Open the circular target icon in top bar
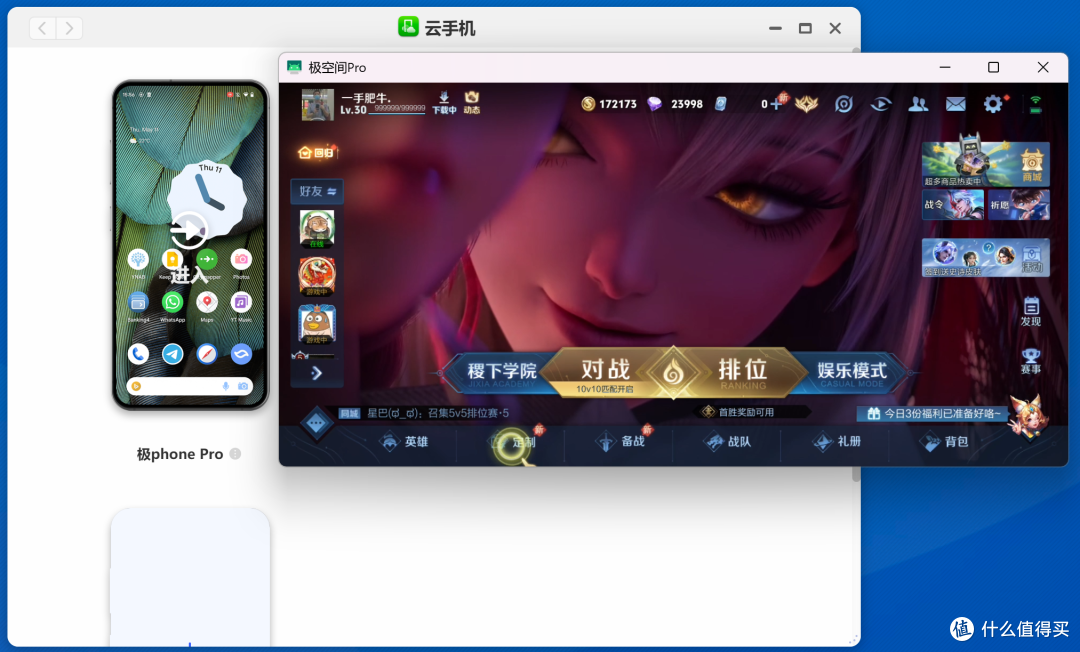The height and width of the screenshot is (652, 1080). tap(844, 104)
